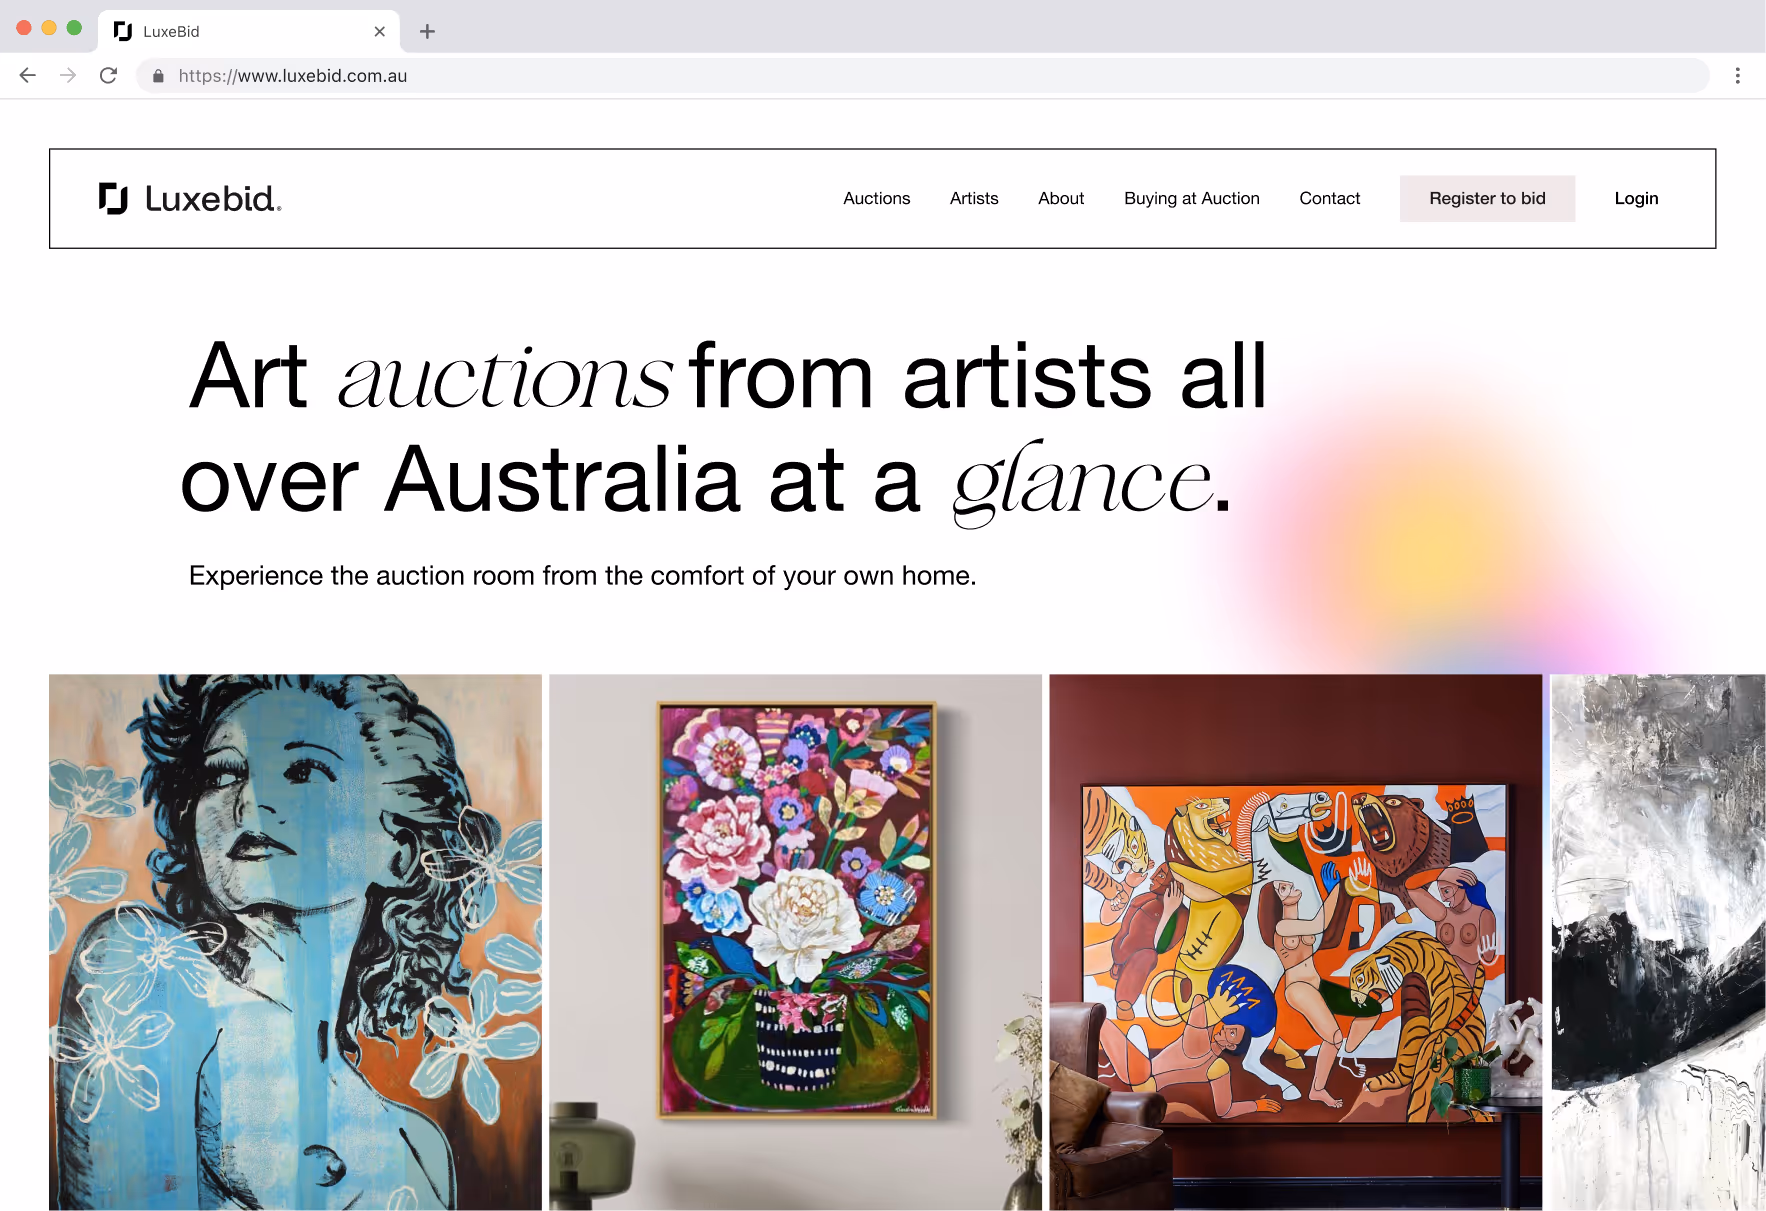
Task: Go to the Artists page
Action: pos(974,198)
